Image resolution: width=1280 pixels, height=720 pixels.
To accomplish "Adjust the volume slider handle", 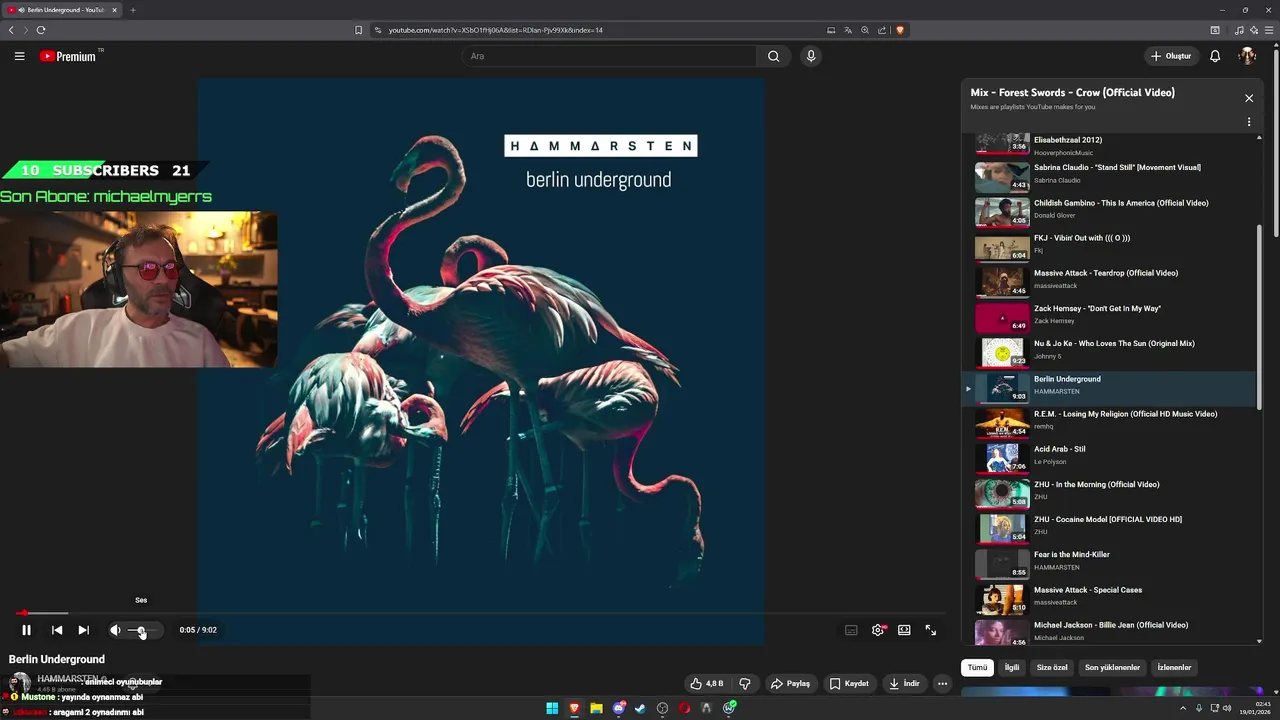I will coord(141,630).
